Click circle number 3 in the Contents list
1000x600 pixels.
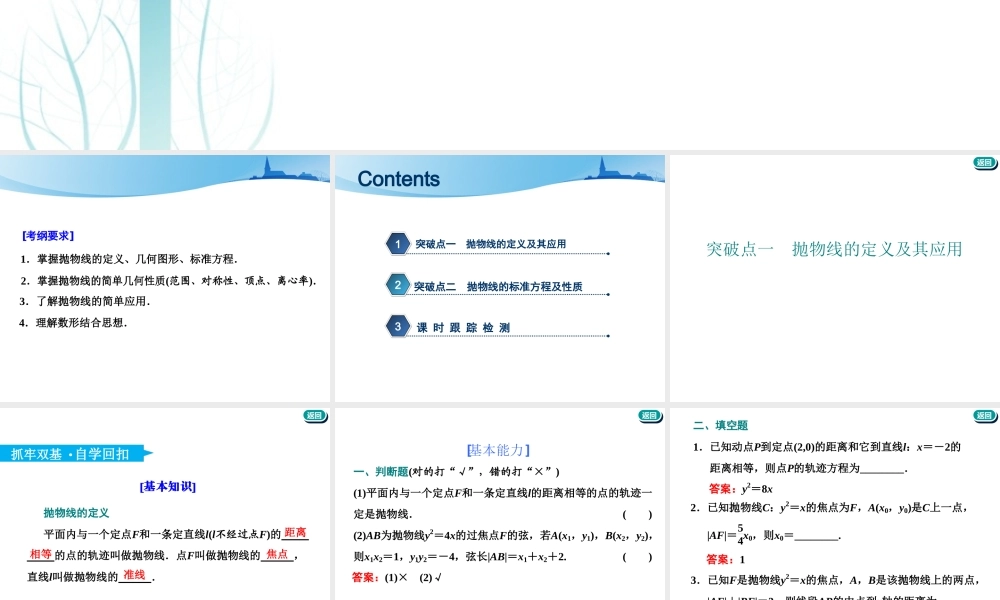397,326
